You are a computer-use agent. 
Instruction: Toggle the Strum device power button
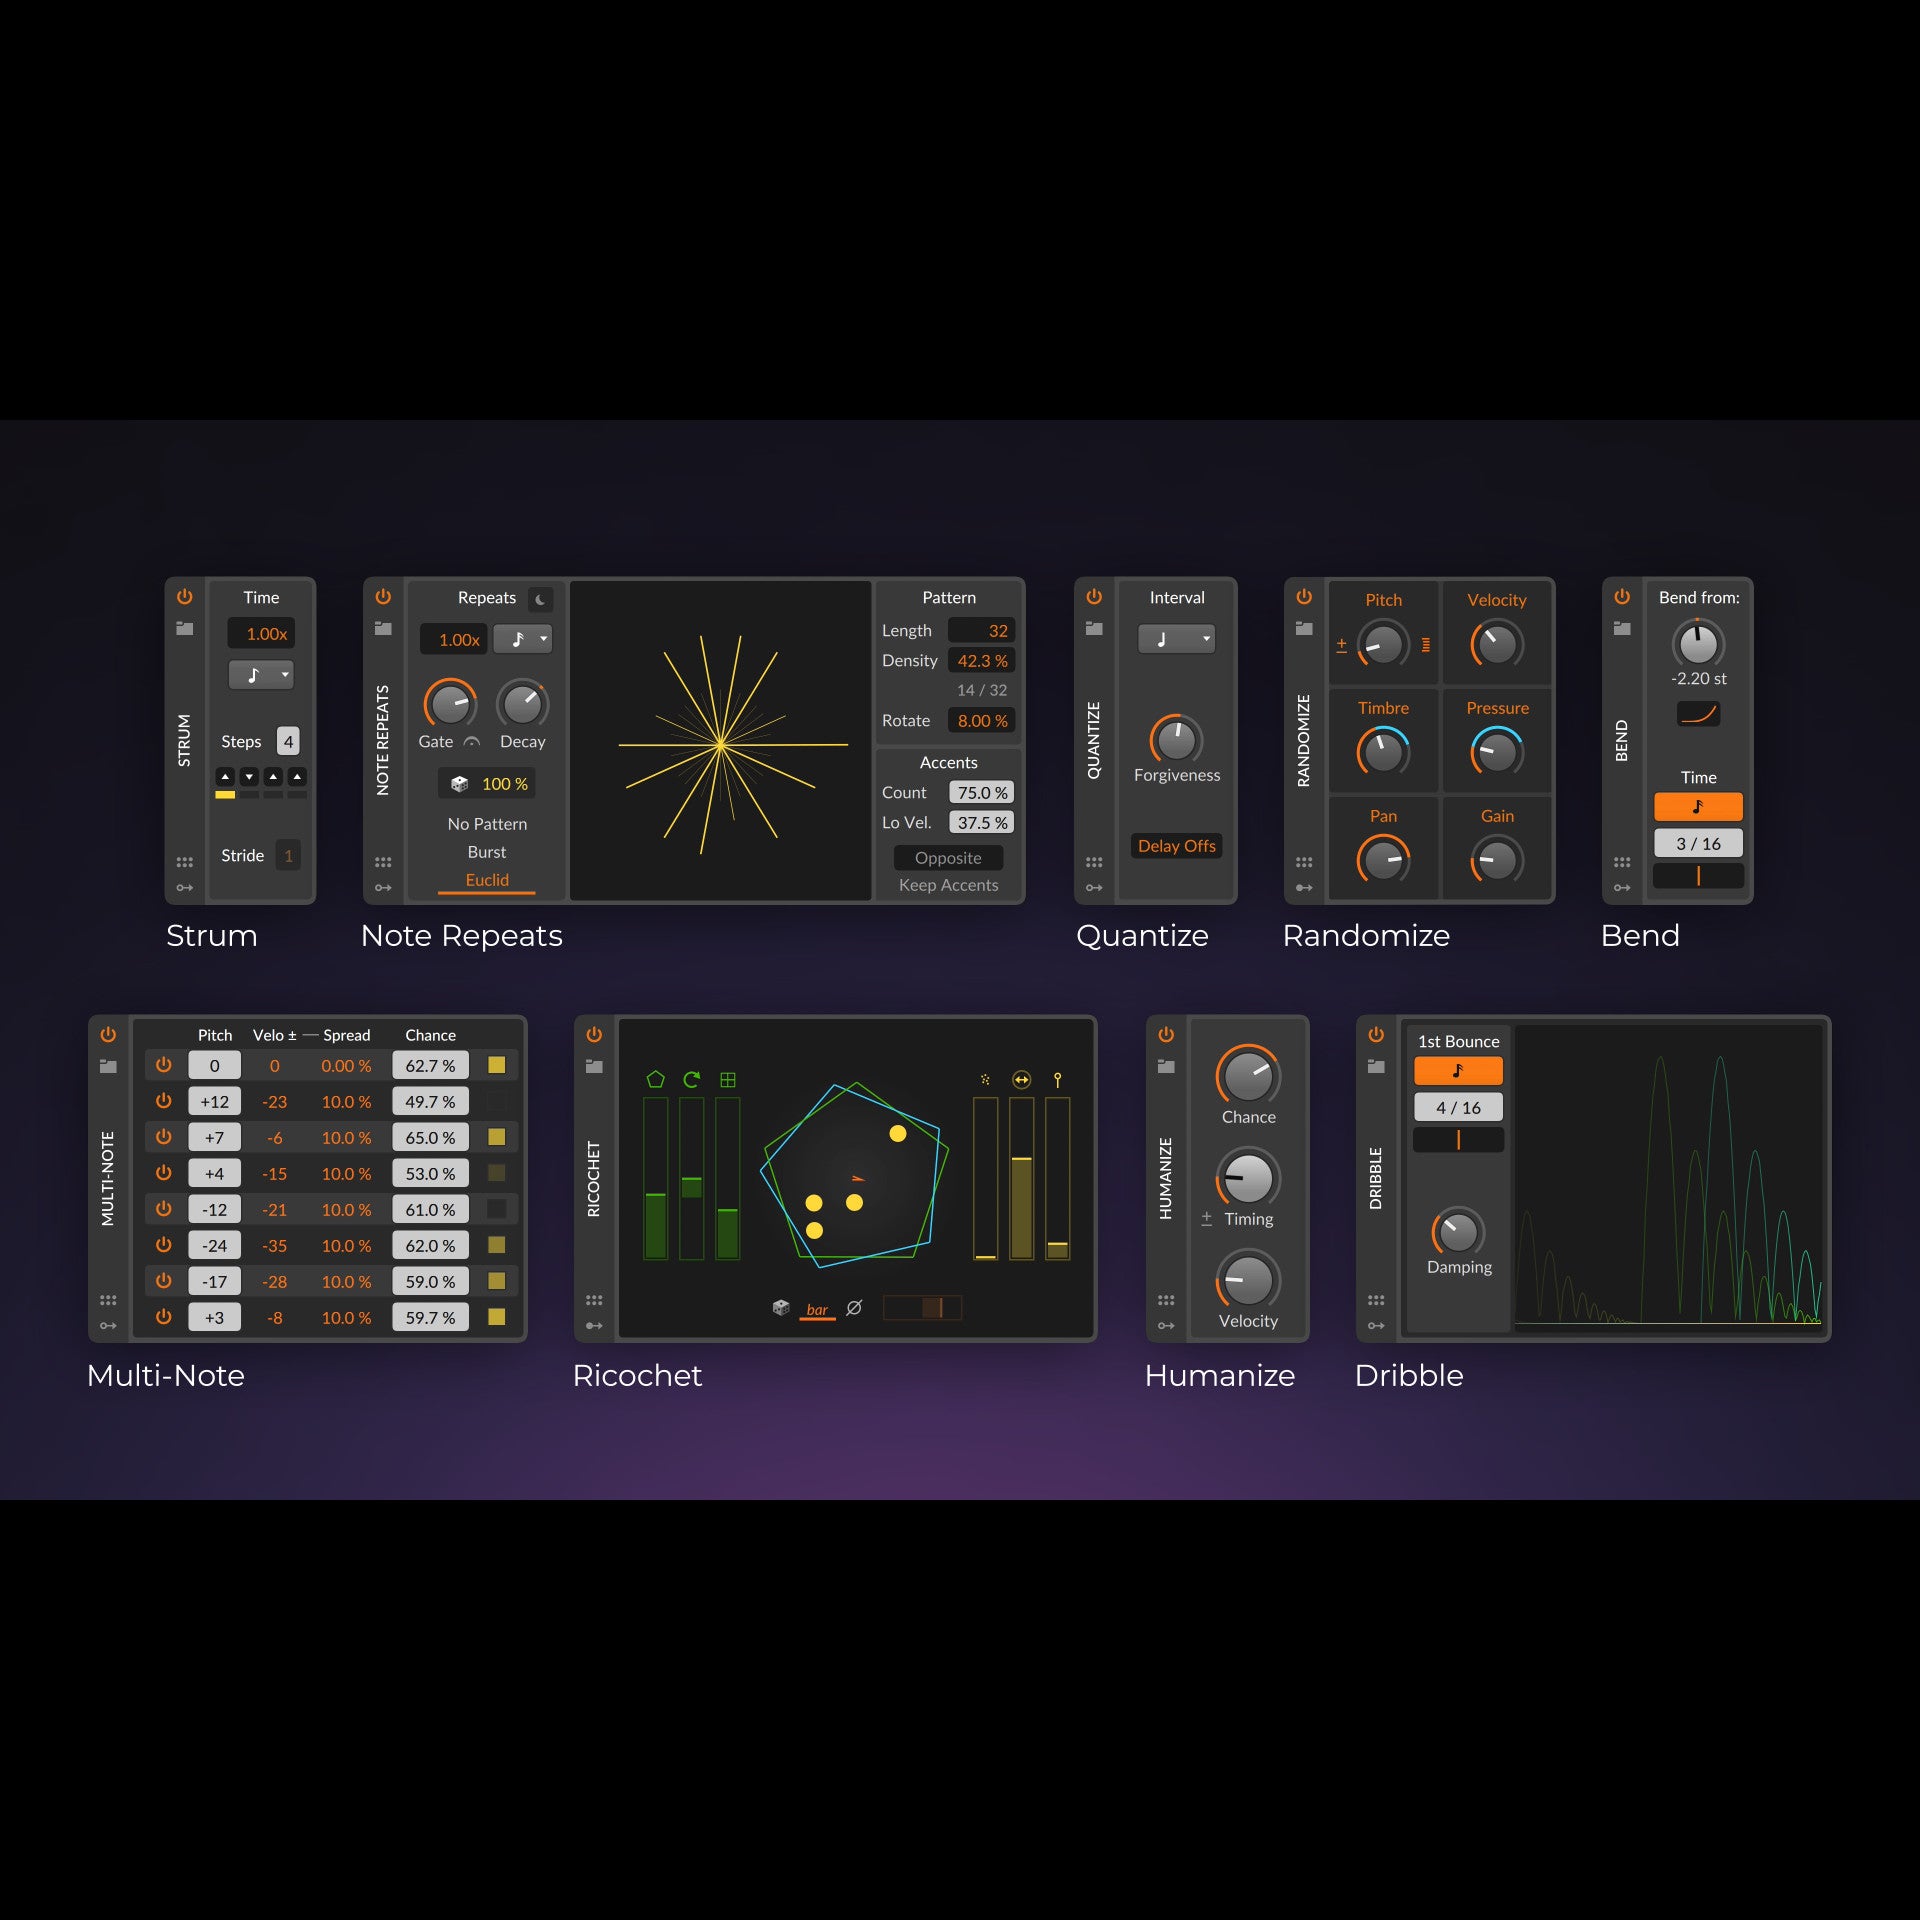pyautogui.click(x=185, y=597)
